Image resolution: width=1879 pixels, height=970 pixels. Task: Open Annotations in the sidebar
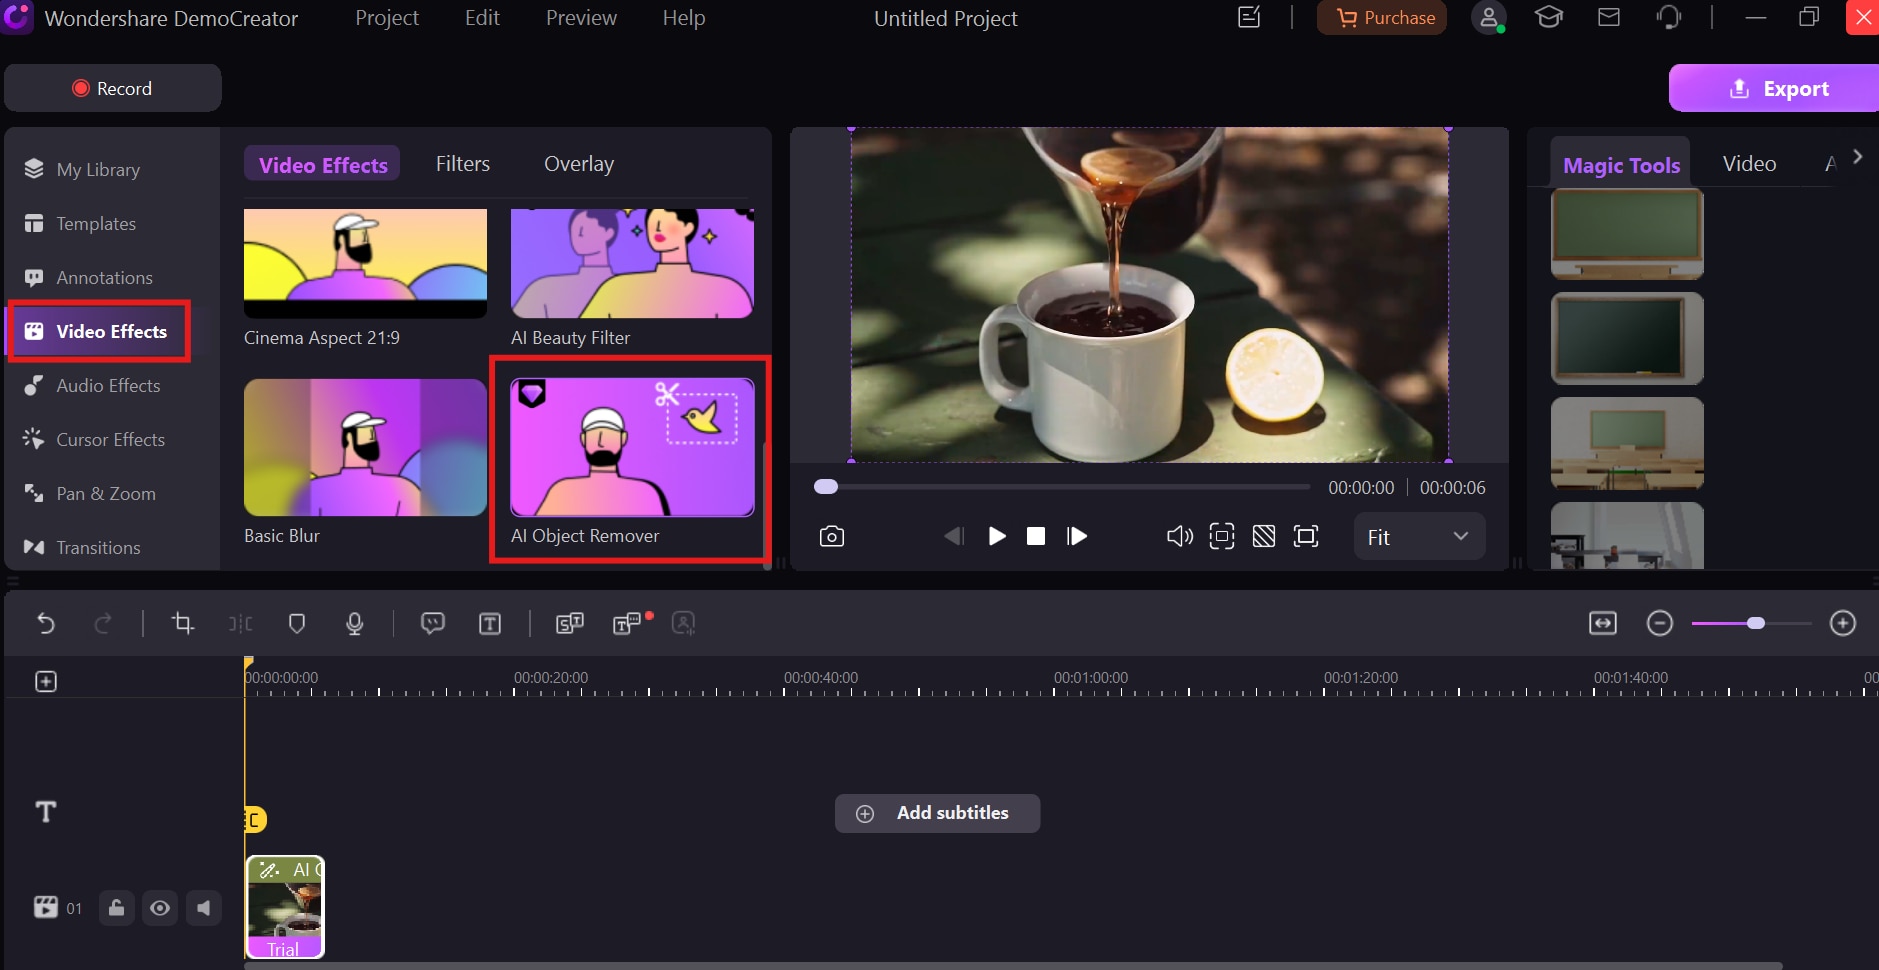104,278
